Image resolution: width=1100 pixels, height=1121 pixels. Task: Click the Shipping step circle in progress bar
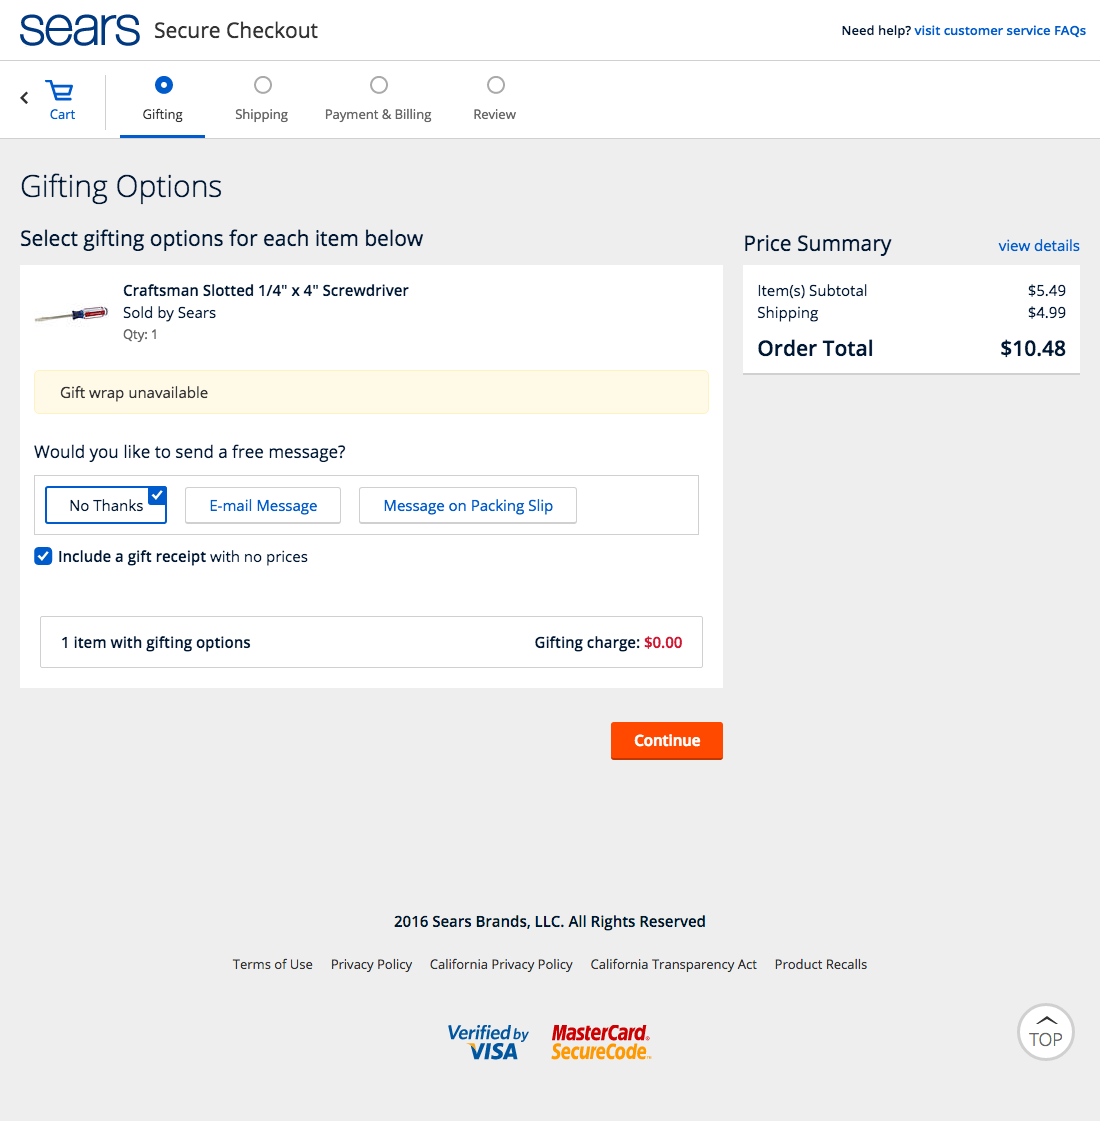click(x=261, y=85)
